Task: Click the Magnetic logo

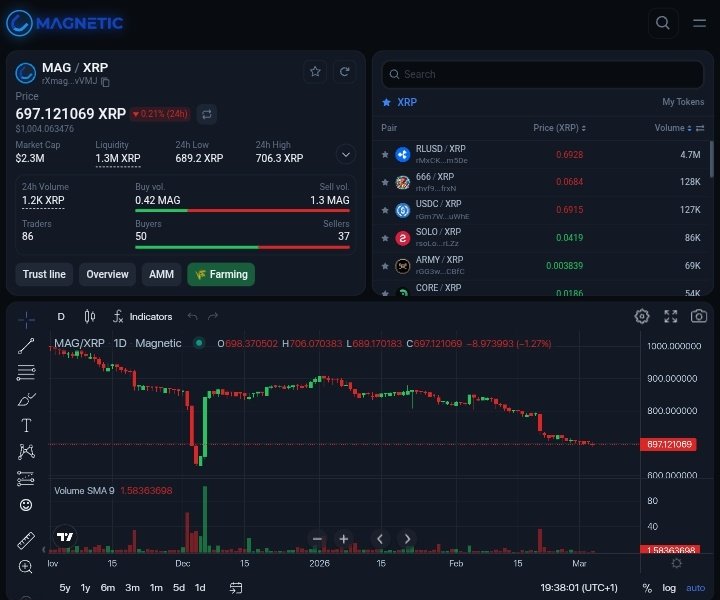Action: tap(65, 23)
